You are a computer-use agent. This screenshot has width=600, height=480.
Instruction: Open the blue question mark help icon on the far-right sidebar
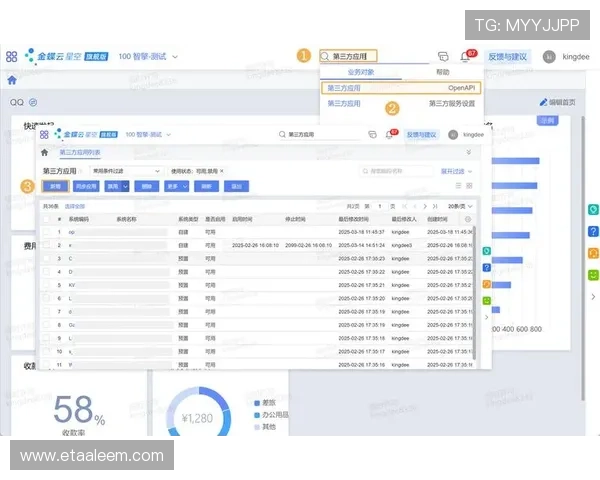[593, 231]
